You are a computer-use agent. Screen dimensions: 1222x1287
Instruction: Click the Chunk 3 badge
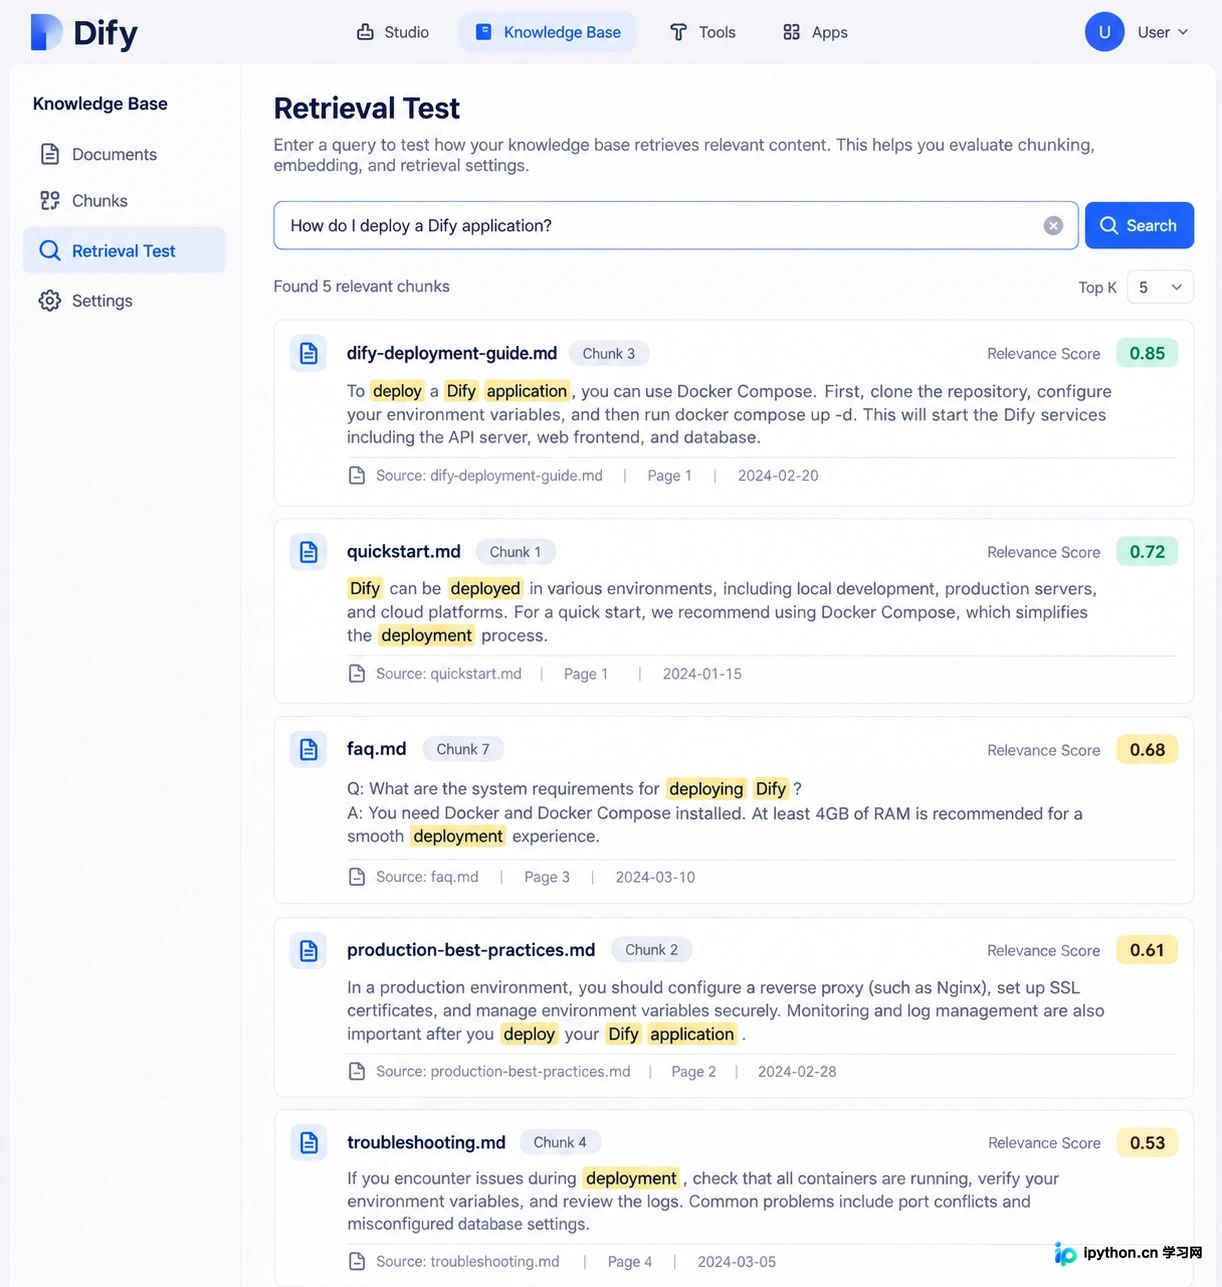click(609, 353)
